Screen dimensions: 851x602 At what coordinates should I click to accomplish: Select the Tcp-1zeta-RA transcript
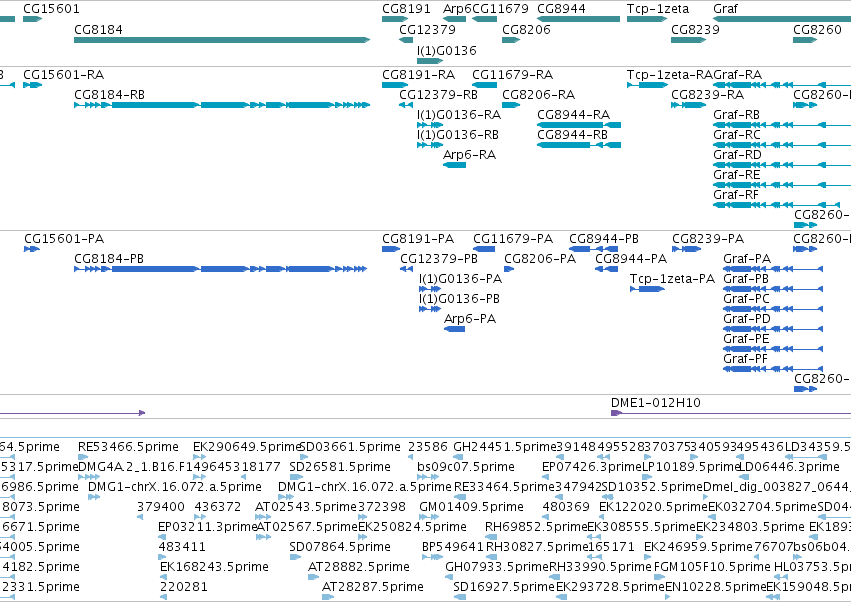click(647, 85)
